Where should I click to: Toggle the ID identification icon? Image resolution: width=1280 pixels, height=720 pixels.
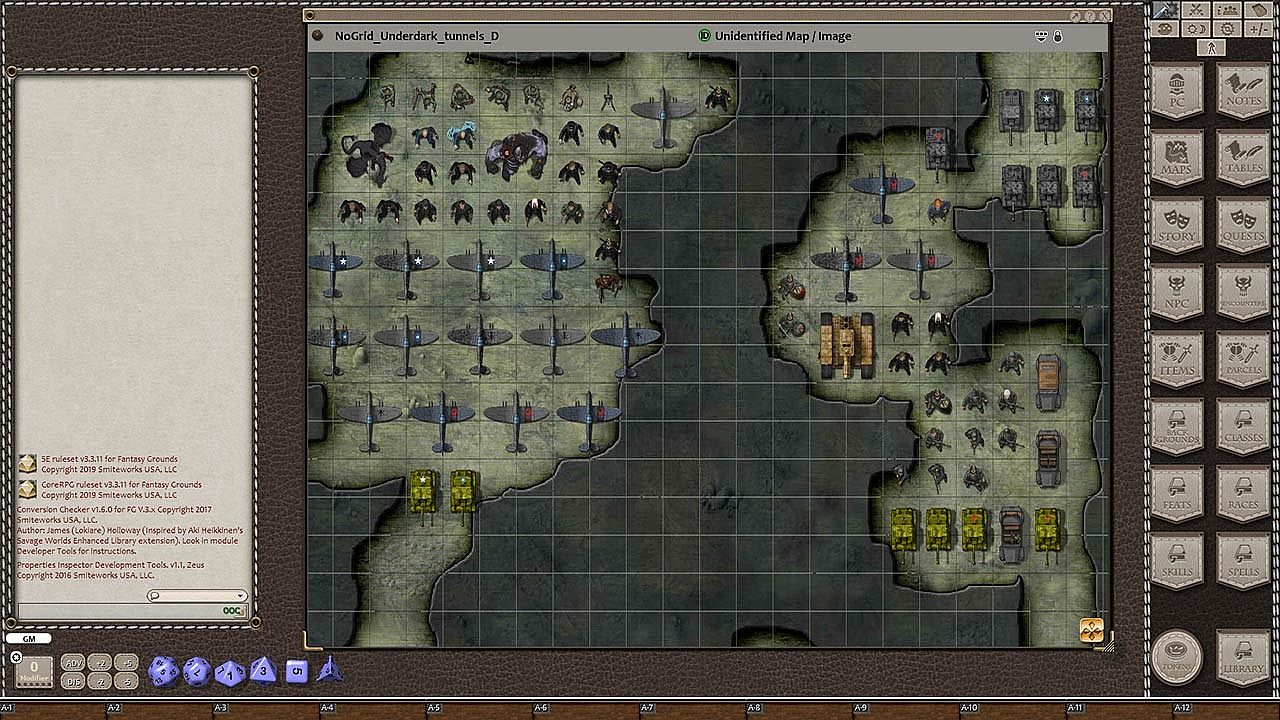coord(704,36)
